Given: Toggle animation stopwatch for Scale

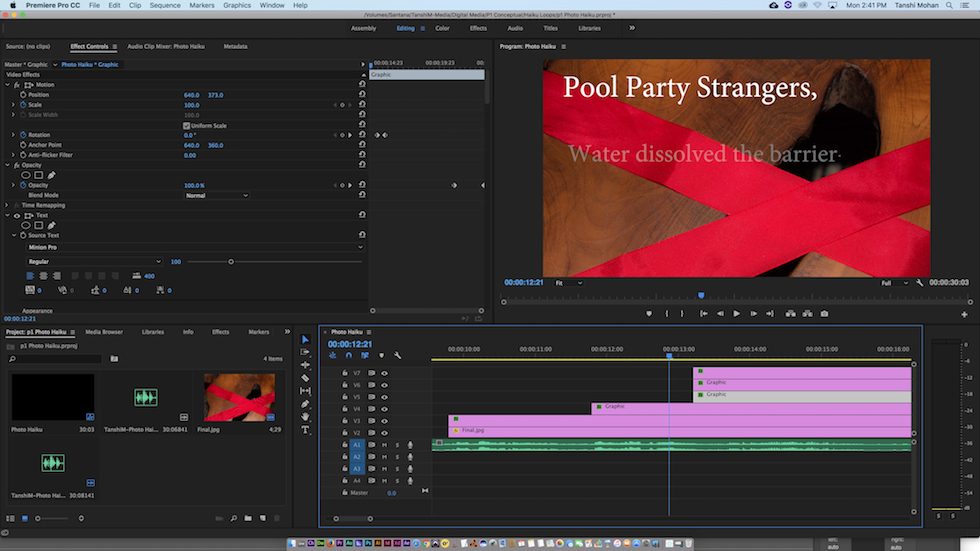Looking at the screenshot, I should pyautogui.click(x=23, y=105).
